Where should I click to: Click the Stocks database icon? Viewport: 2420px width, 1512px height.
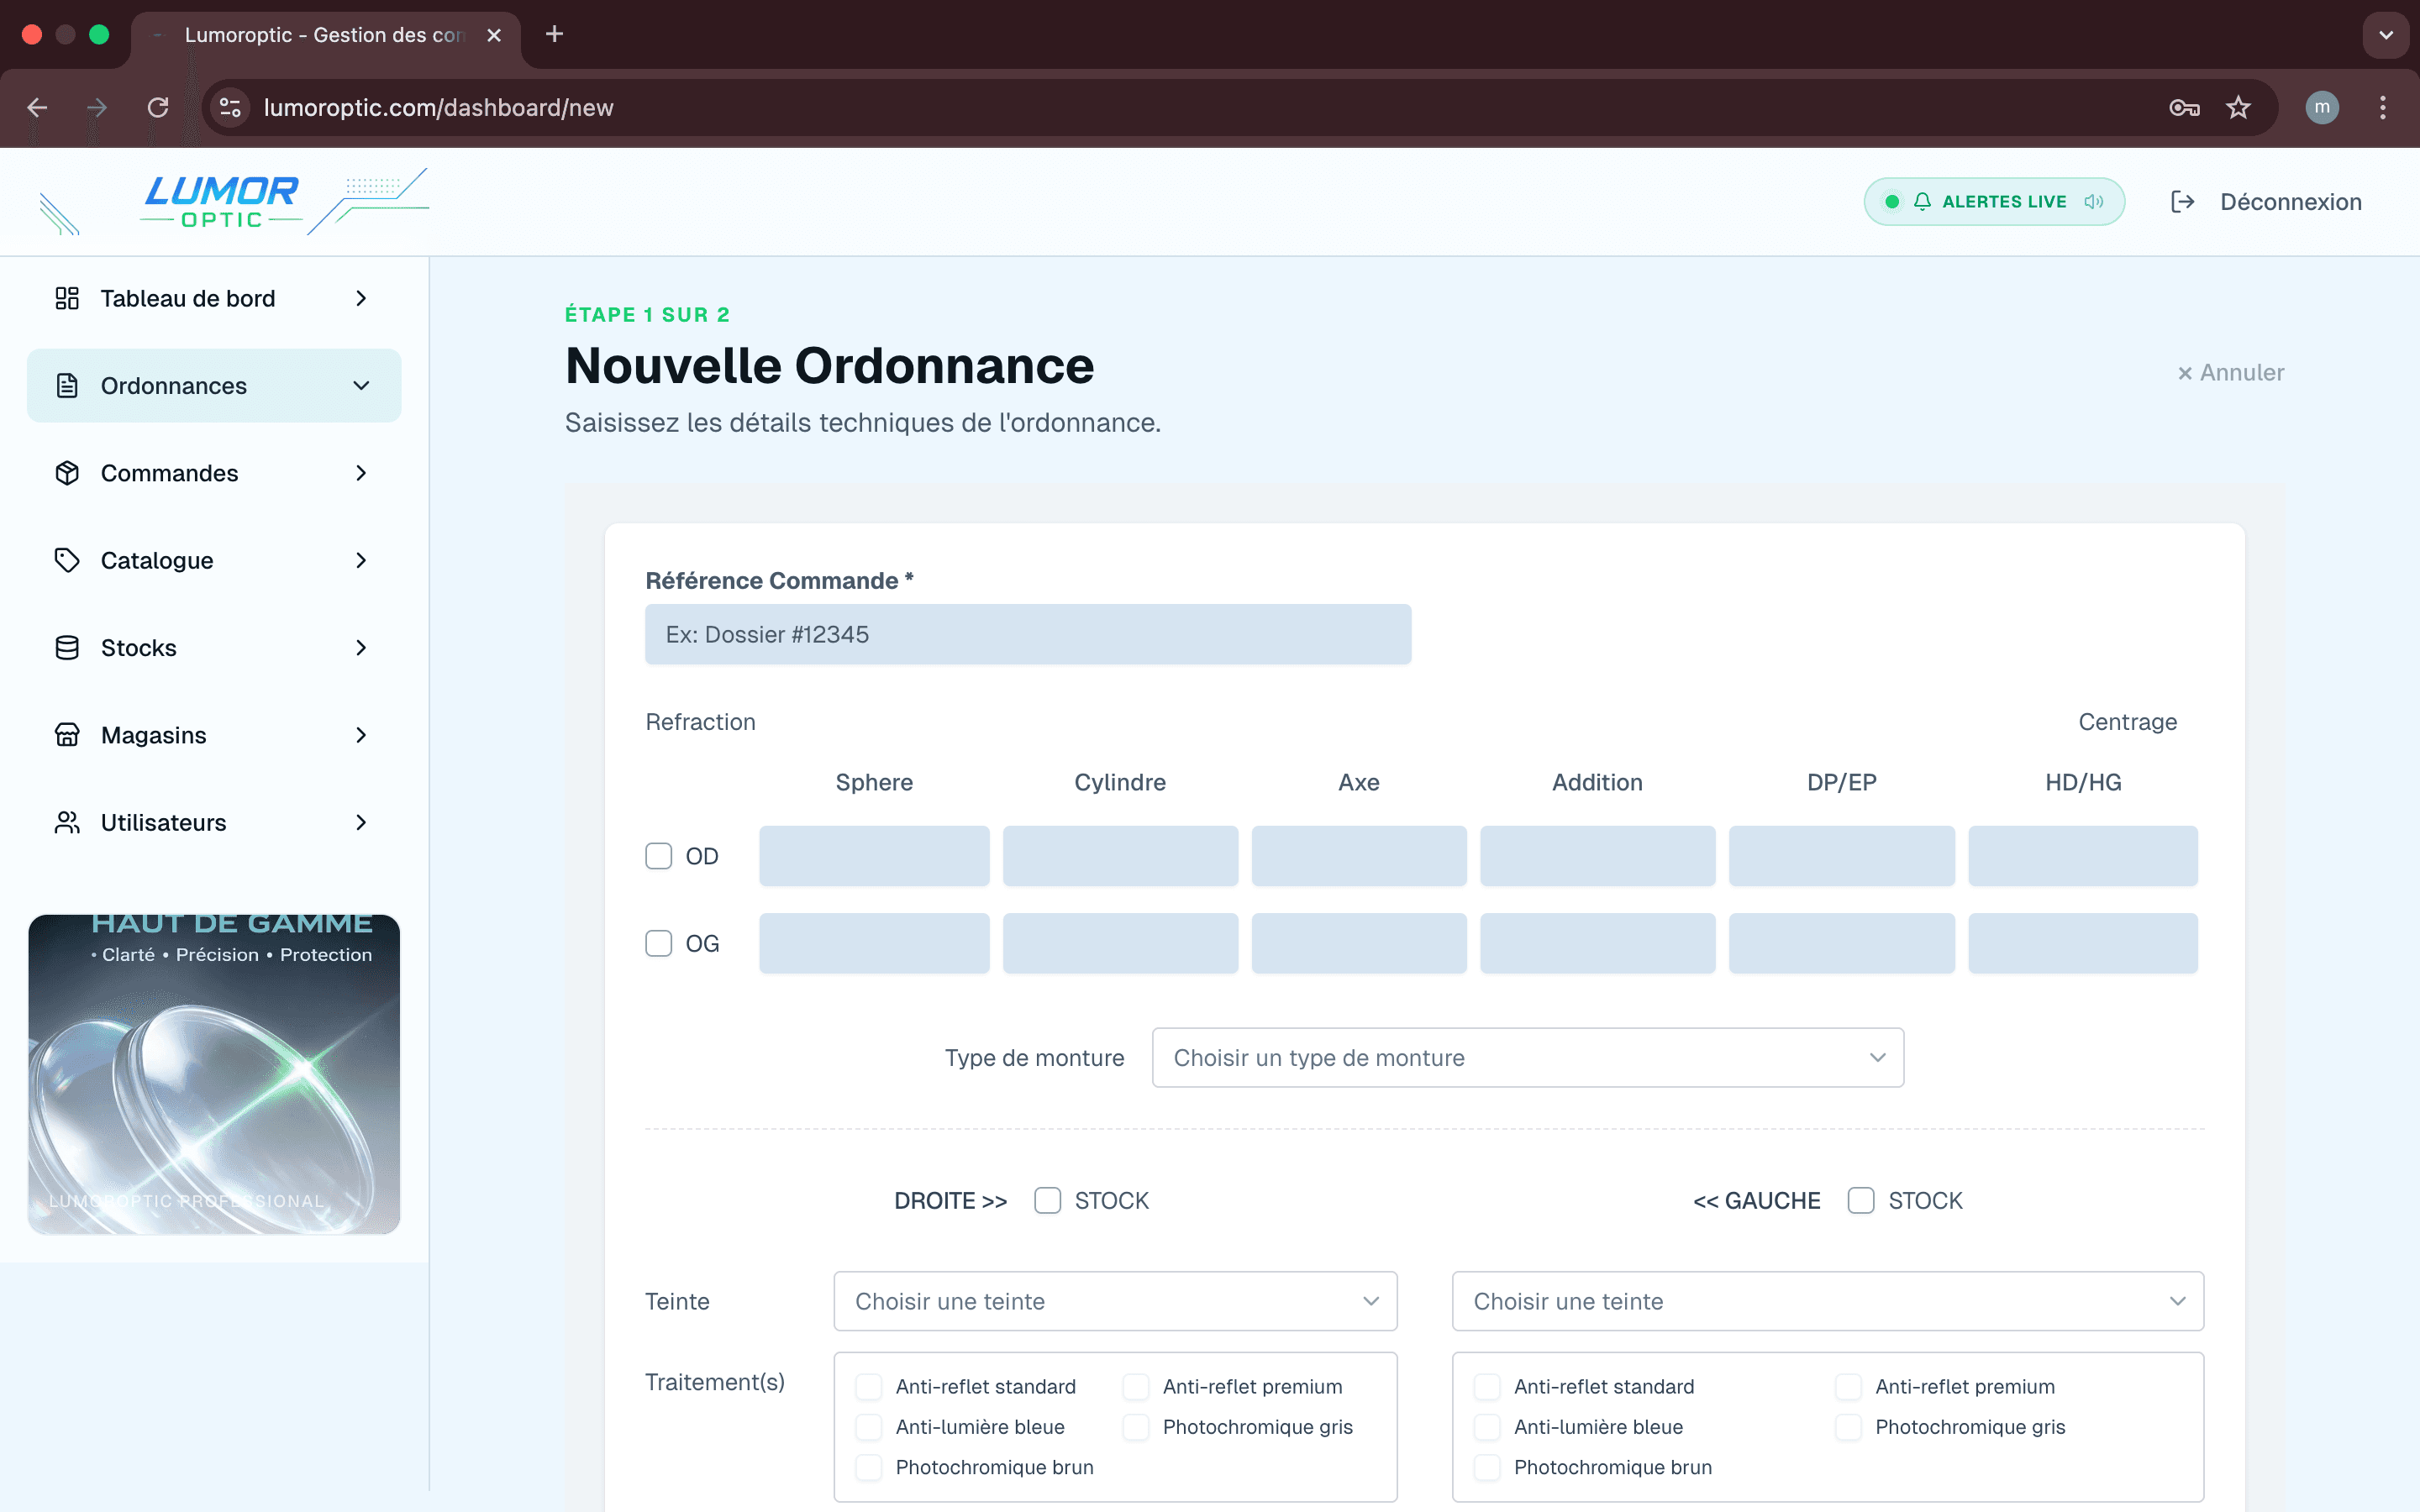click(x=67, y=648)
